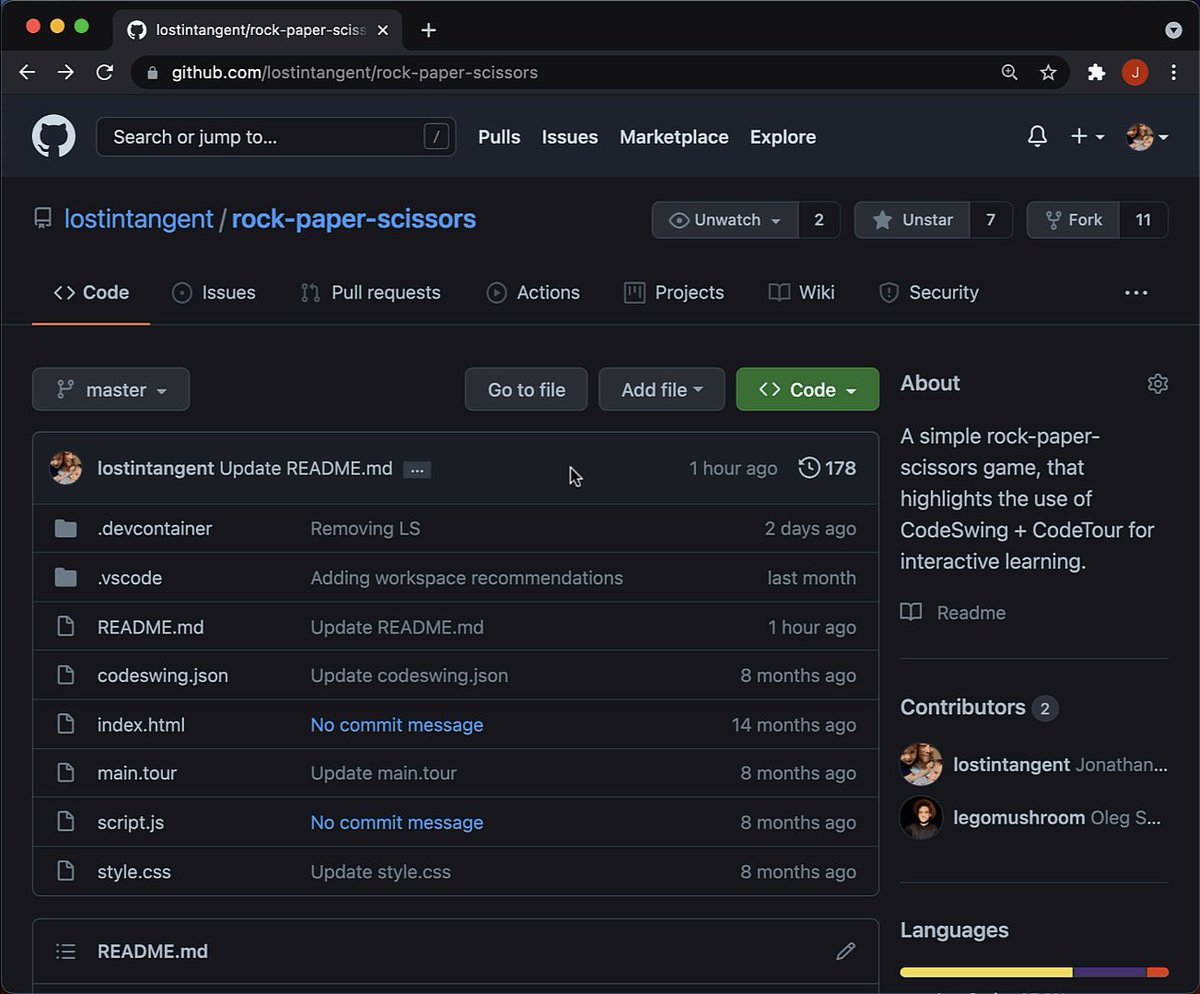Open the rock-paper-scissors repo name link
Image resolution: width=1200 pixels, height=994 pixels.
point(354,219)
